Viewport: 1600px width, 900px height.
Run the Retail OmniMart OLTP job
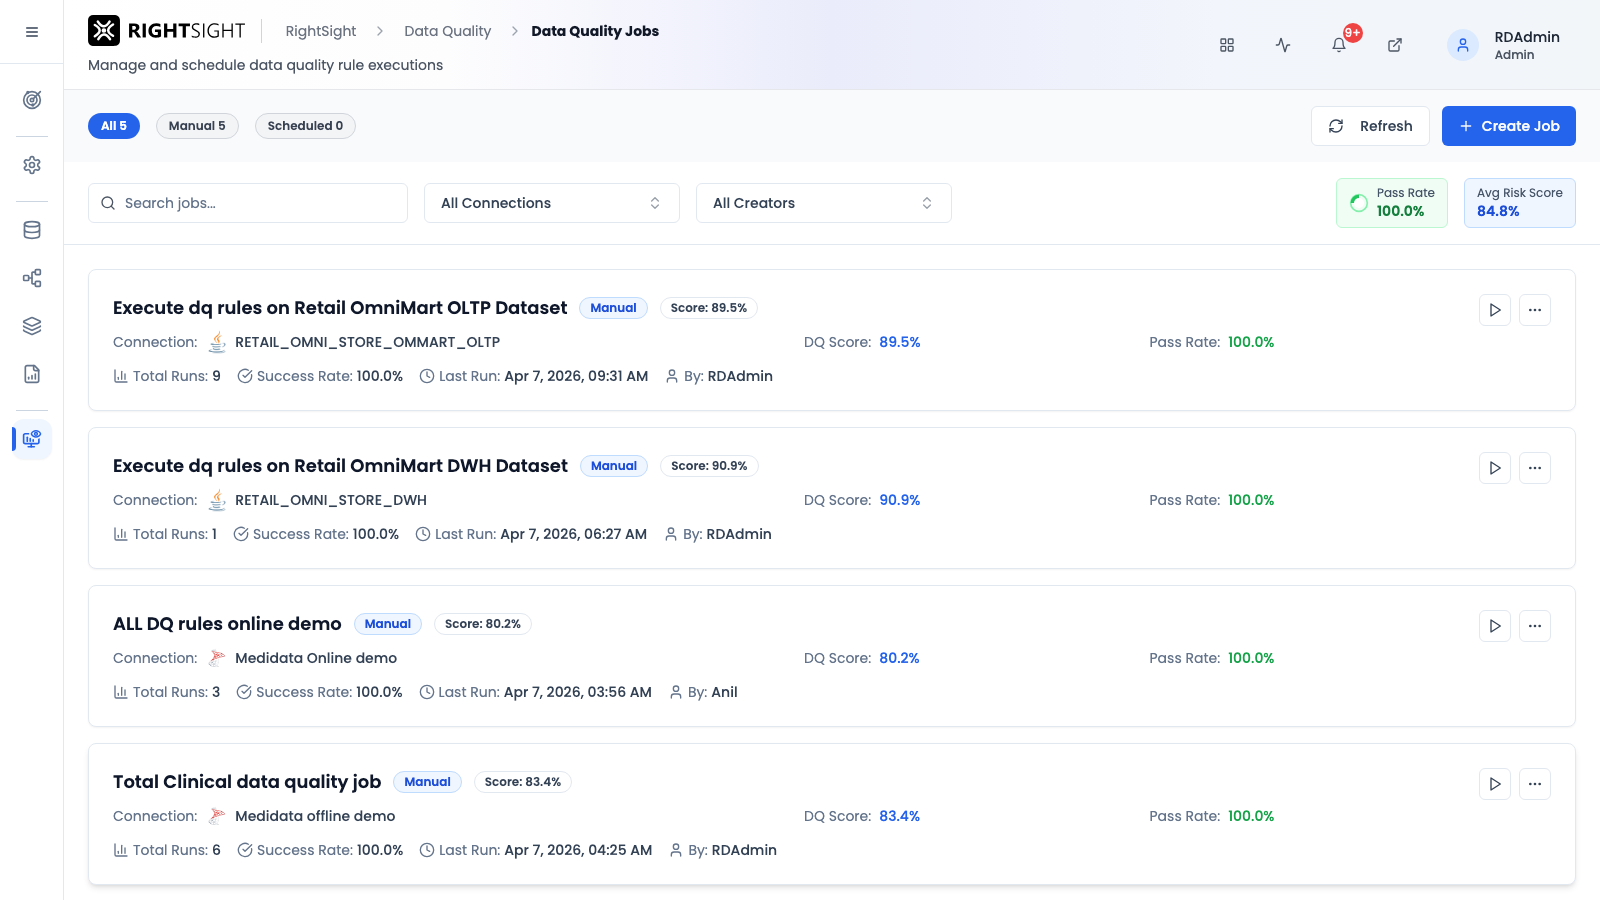[1495, 310]
